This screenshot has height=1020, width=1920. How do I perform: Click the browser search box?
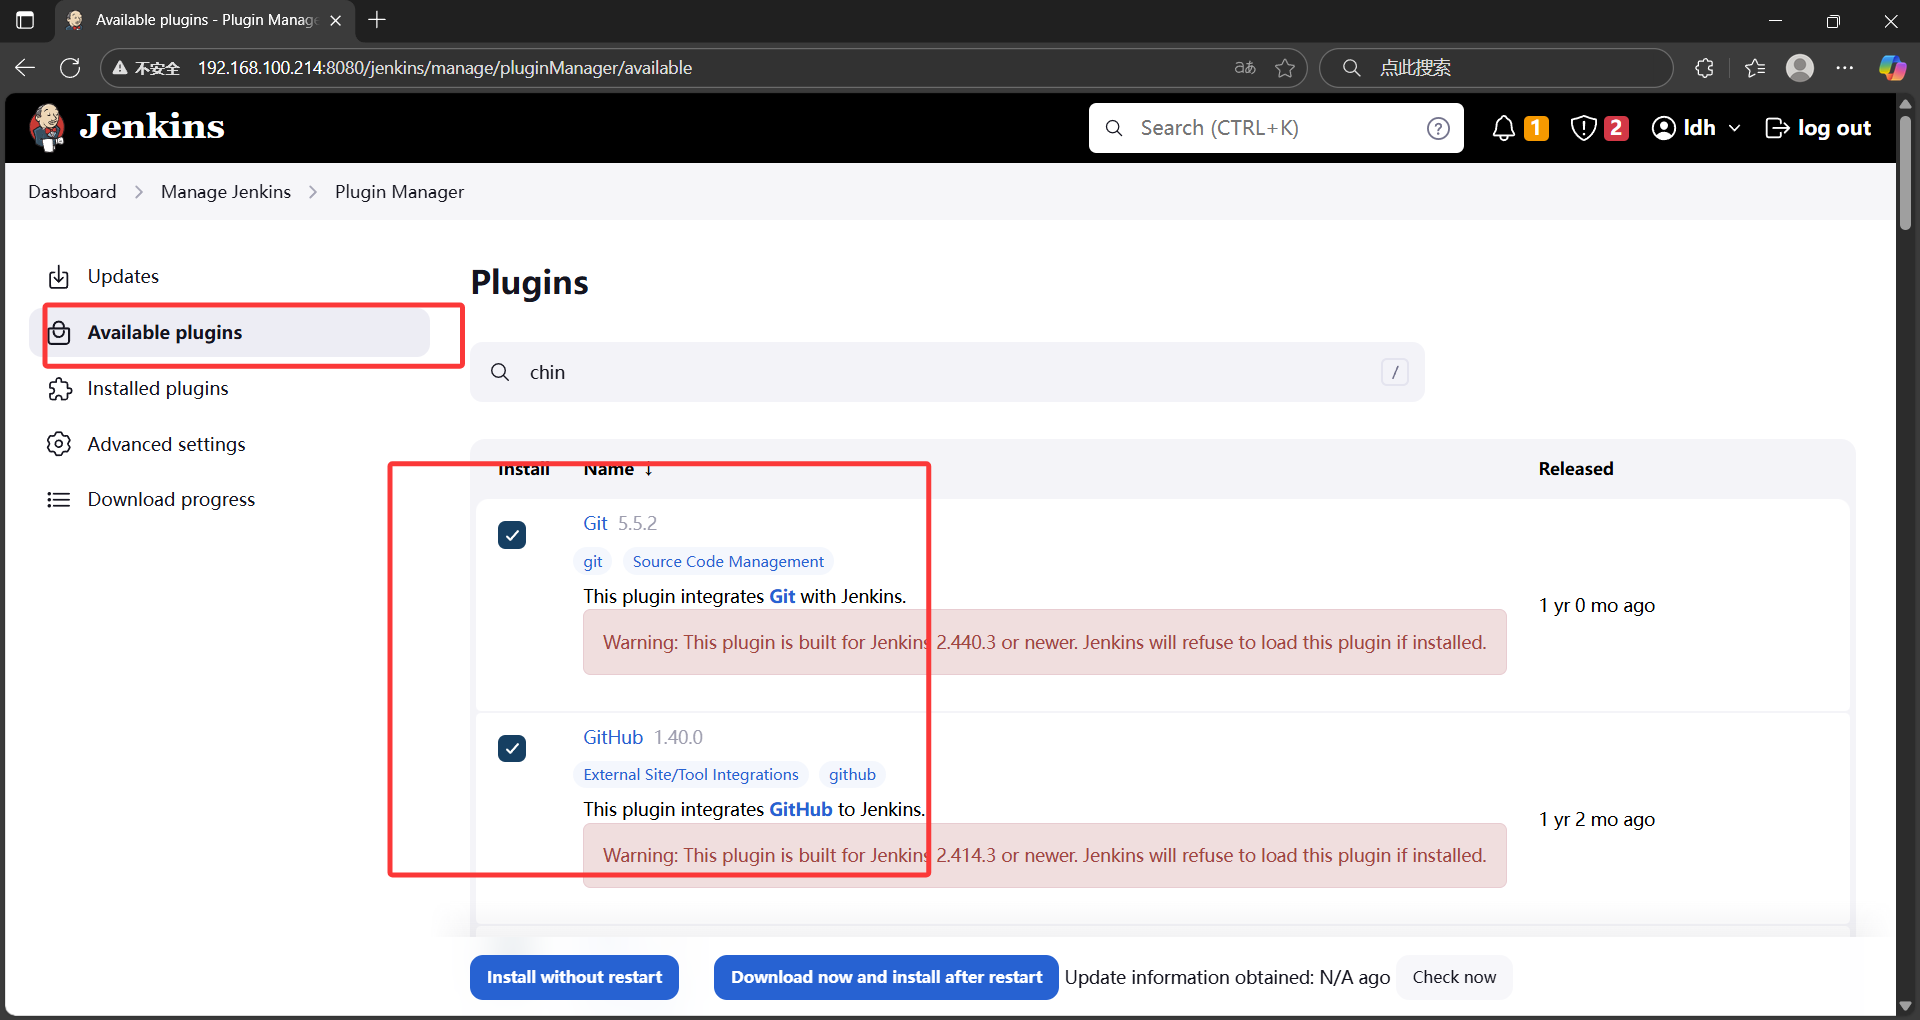[x=1496, y=68]
